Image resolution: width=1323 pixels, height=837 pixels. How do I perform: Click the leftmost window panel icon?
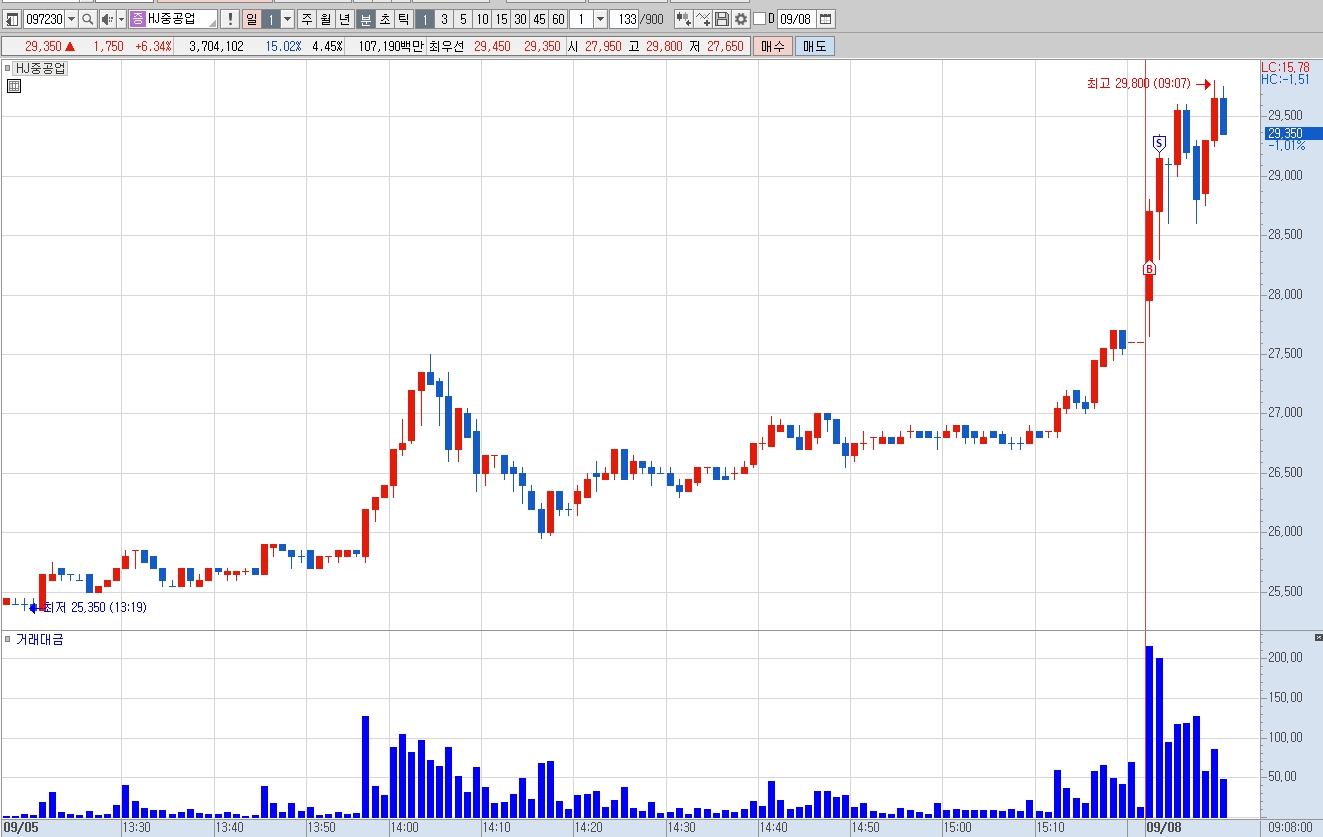tap(13, 19)
